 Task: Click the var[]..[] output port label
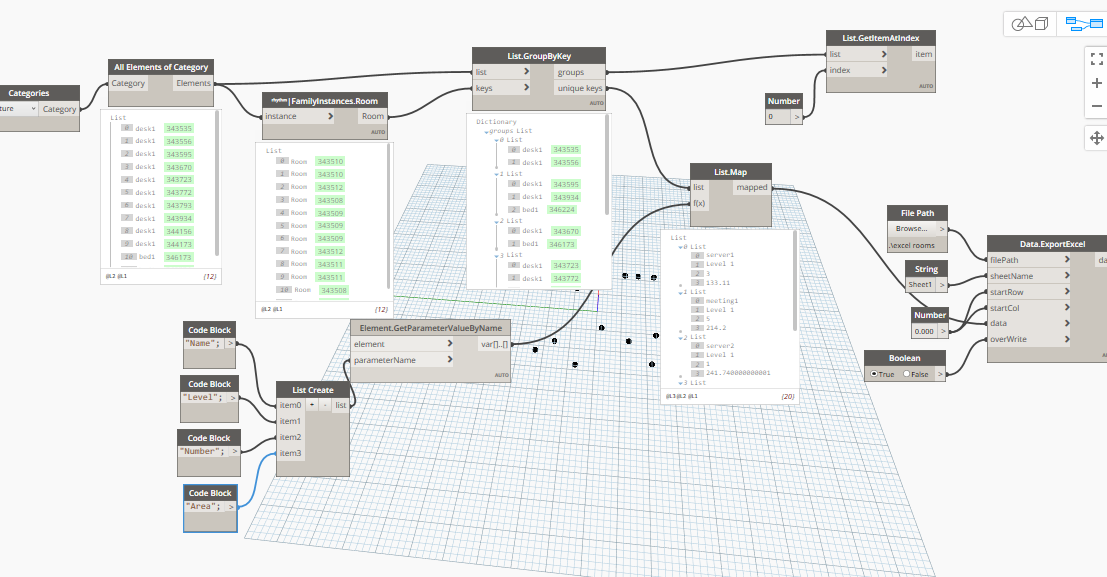point(494,344)
